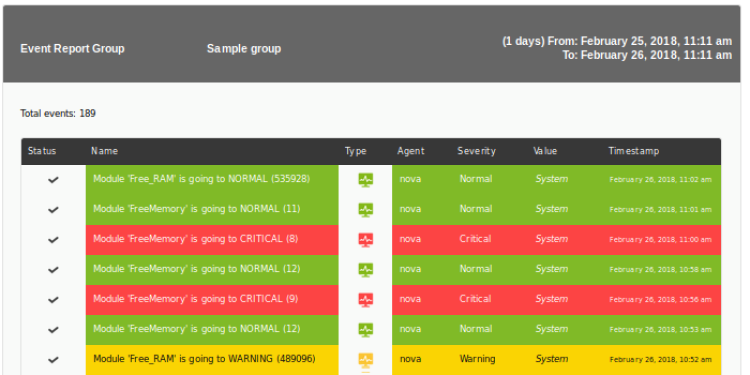This screenshot has width=750, height=375.
Task: Click the yellow module icon for the Free_RAM WARNING event
Action: coord(365,360)
